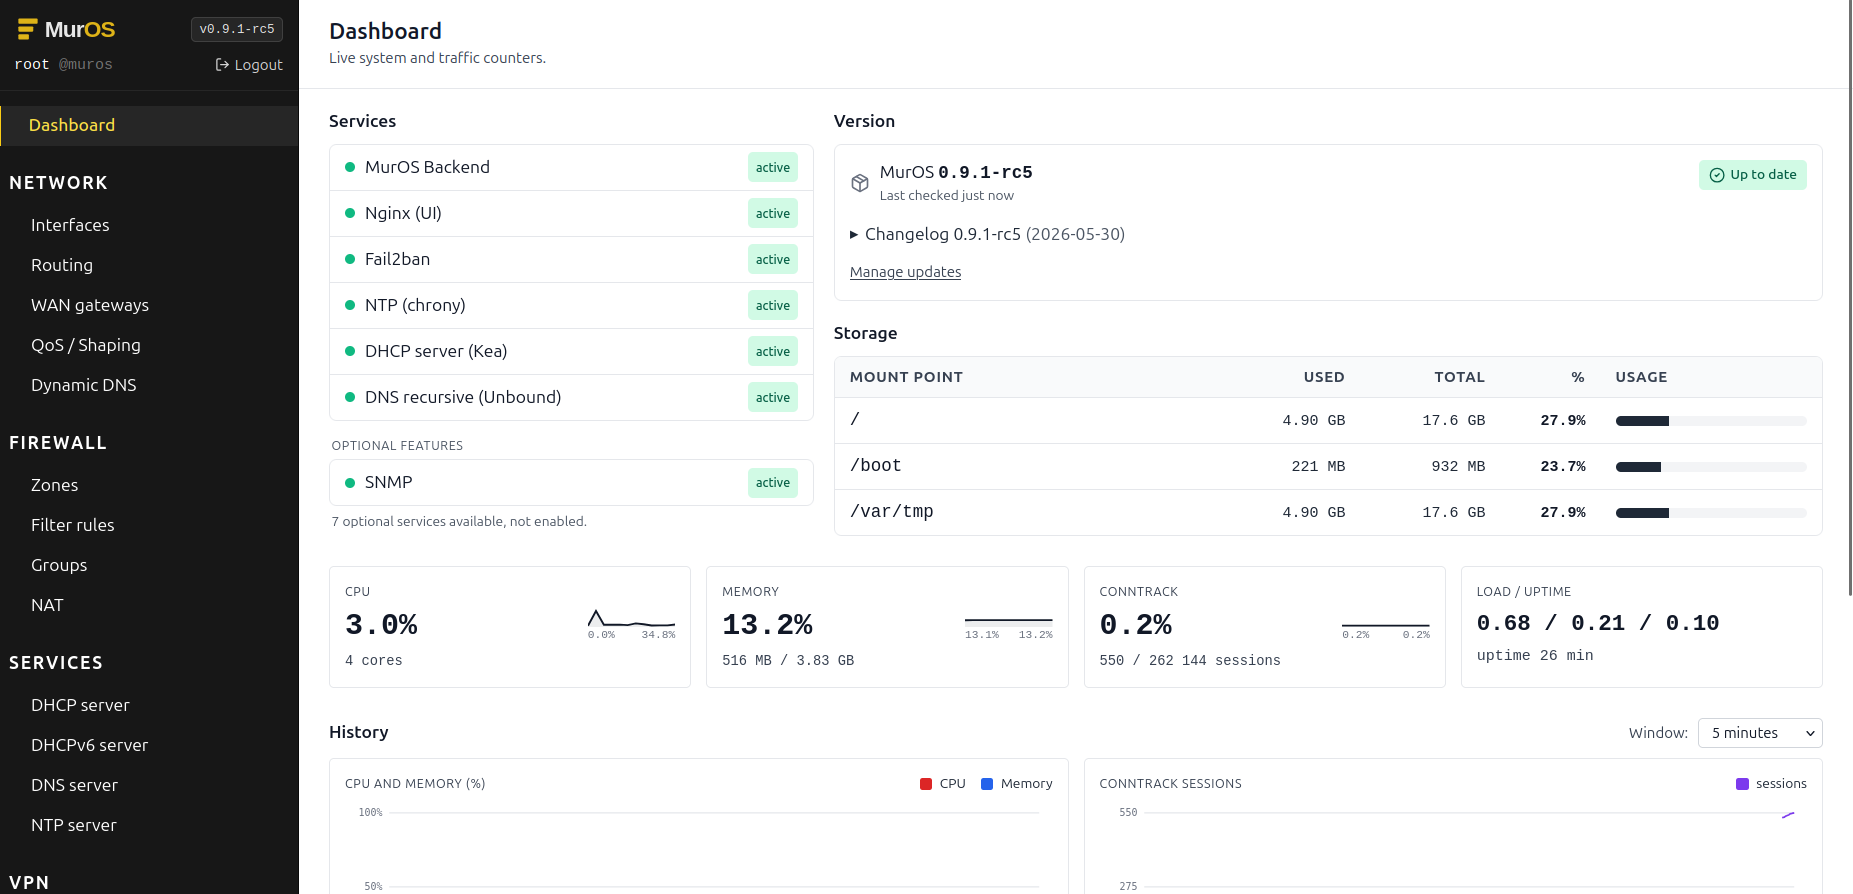Click the NTP (chrony) service row
This screenshot has width=1853, height=894.
click(x=571, y=305)
